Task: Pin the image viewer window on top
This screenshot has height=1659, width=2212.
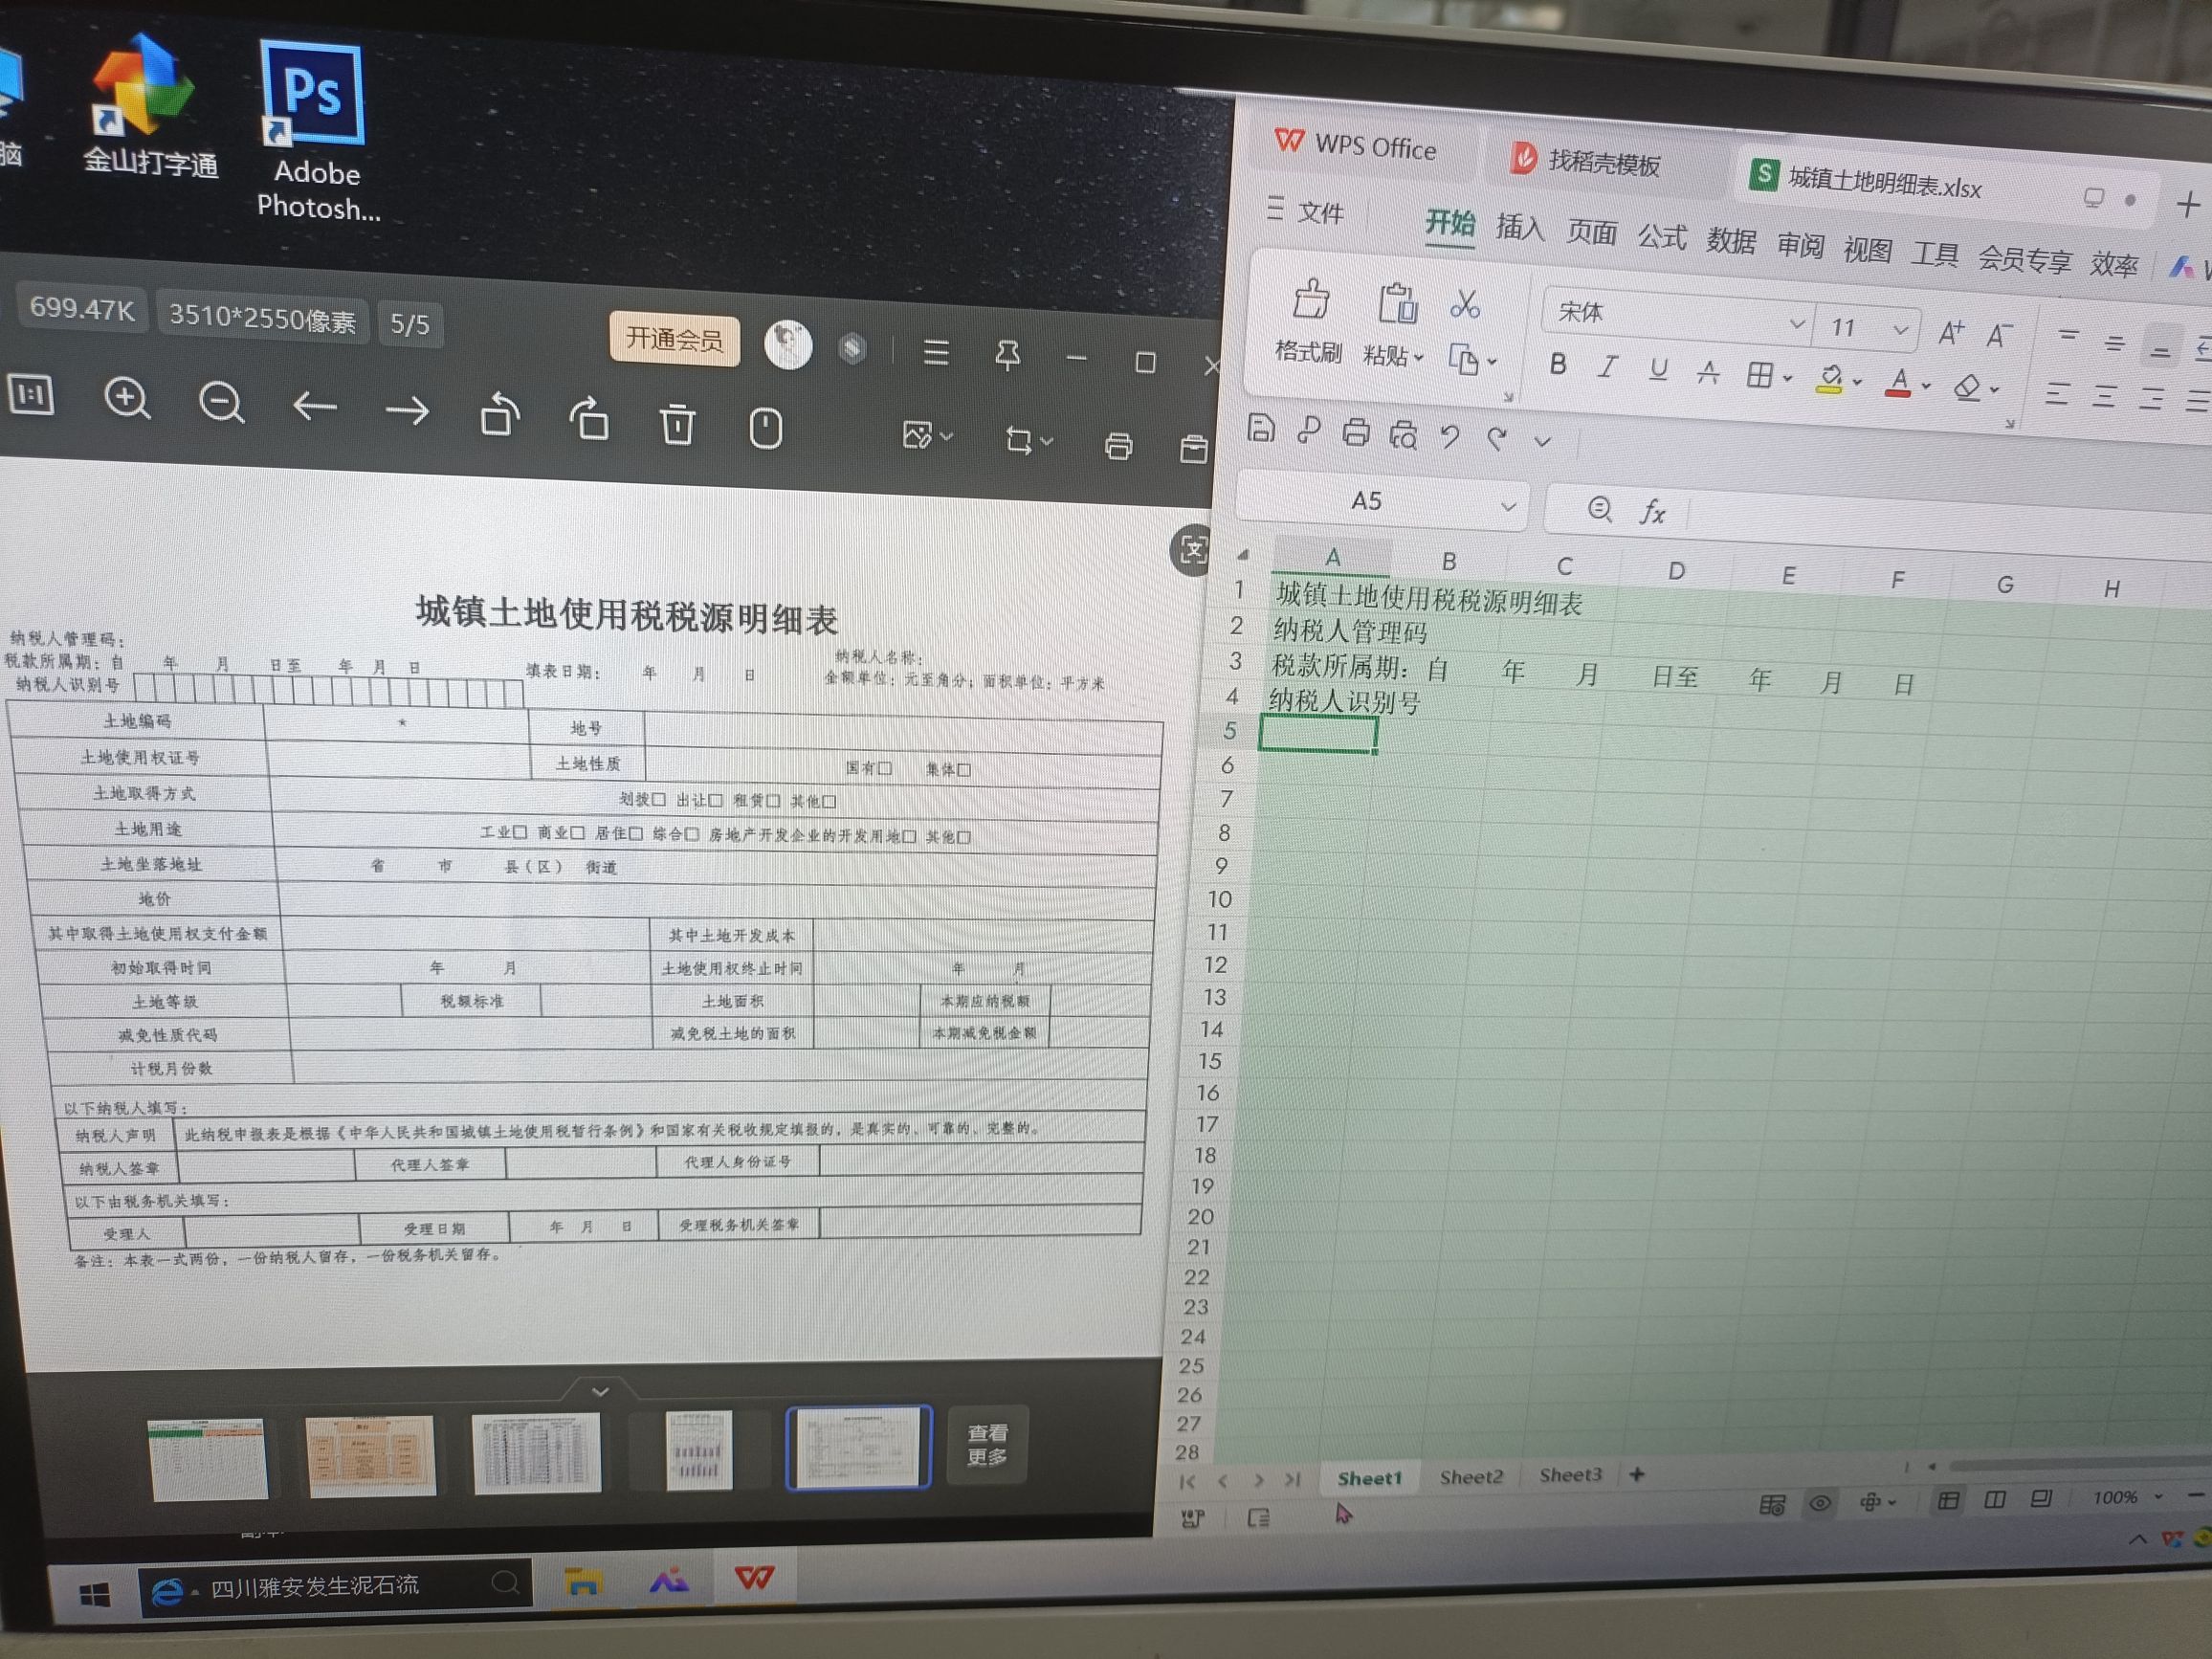Action: [1007, 355]
